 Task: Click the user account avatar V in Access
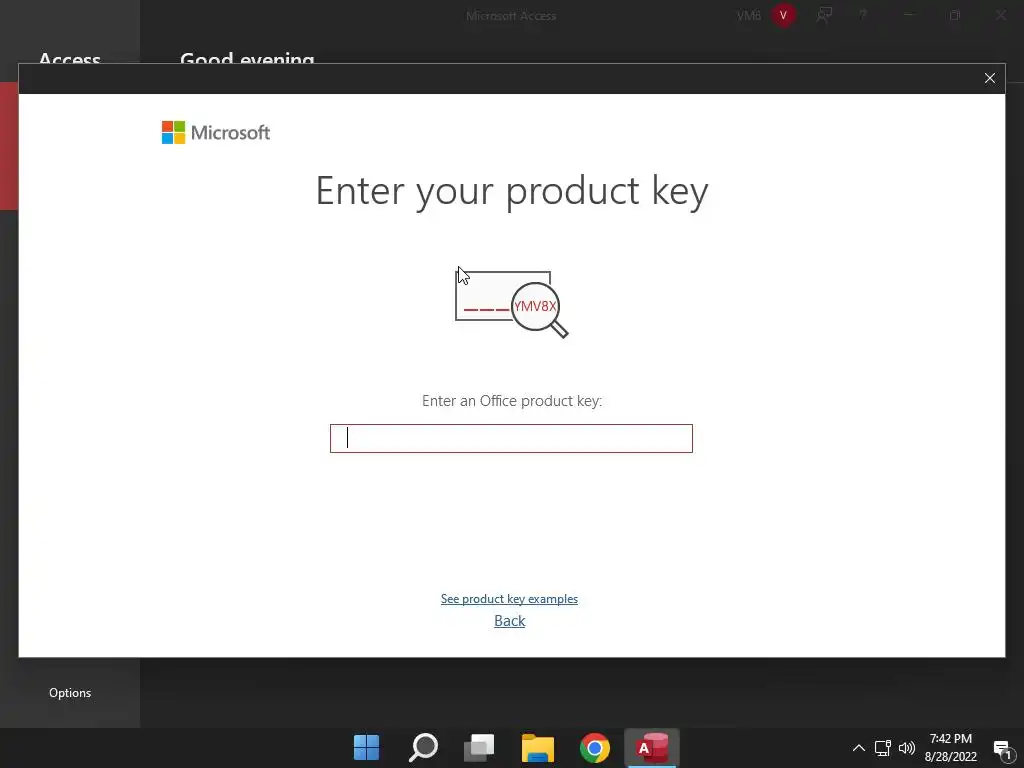click(x=783, y=15)
